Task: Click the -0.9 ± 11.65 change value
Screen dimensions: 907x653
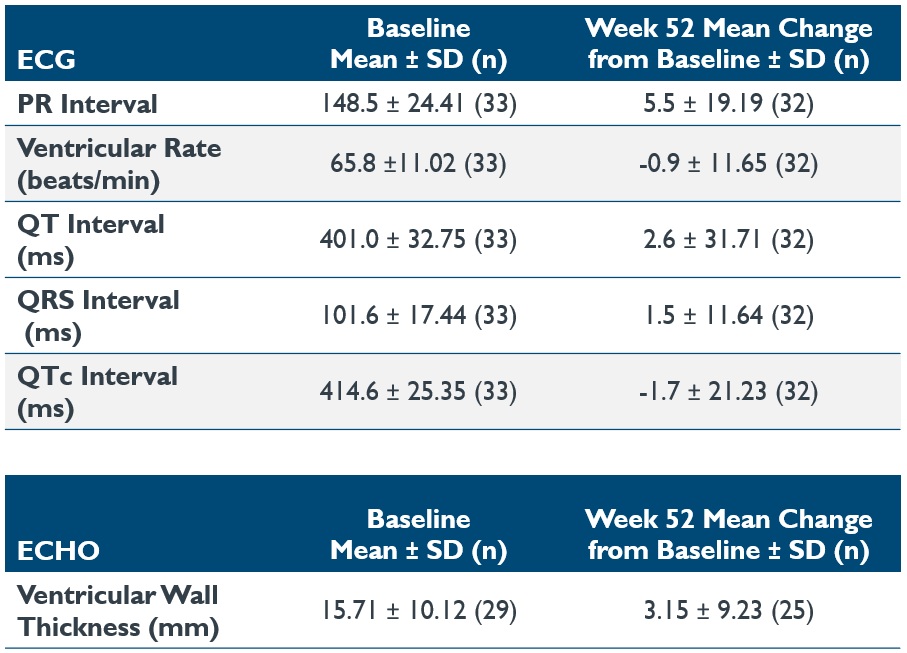Action: click(x=729, y=164)
